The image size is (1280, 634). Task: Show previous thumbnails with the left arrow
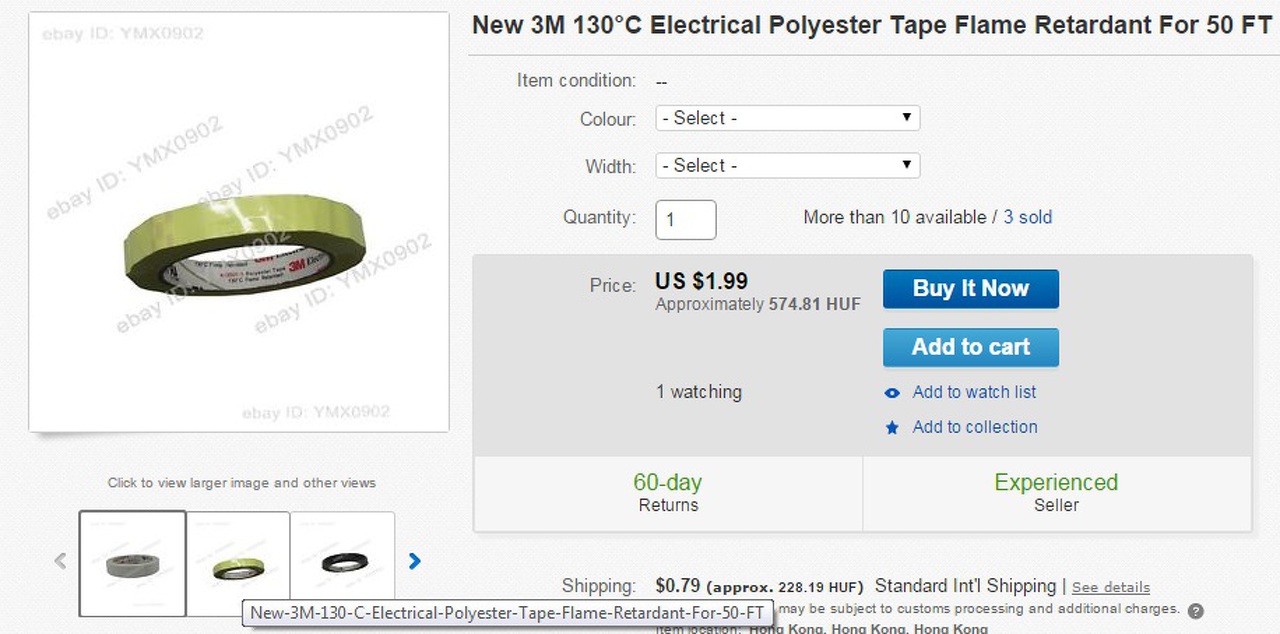click(60, 561)
